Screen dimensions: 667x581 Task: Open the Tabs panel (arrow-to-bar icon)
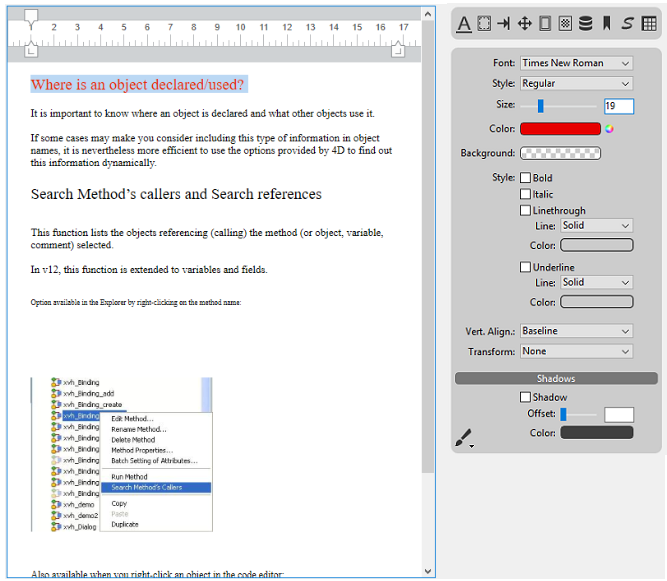tap(504, 24)
